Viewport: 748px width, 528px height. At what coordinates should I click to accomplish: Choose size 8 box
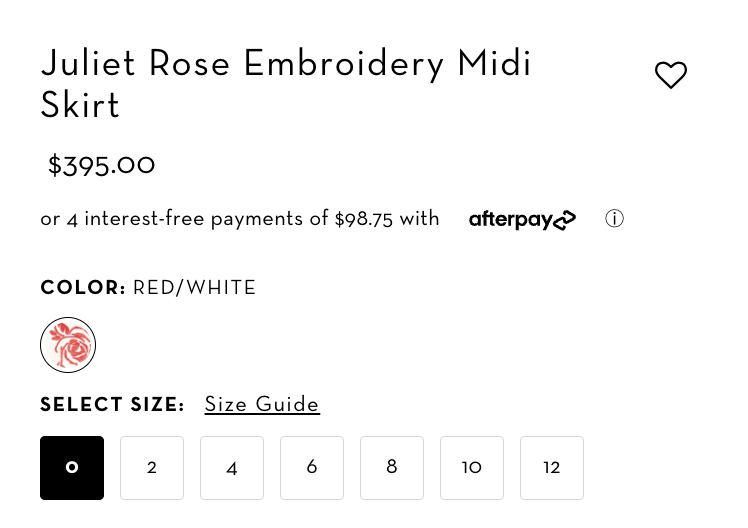pyautogui.click(x=392, y=468)
